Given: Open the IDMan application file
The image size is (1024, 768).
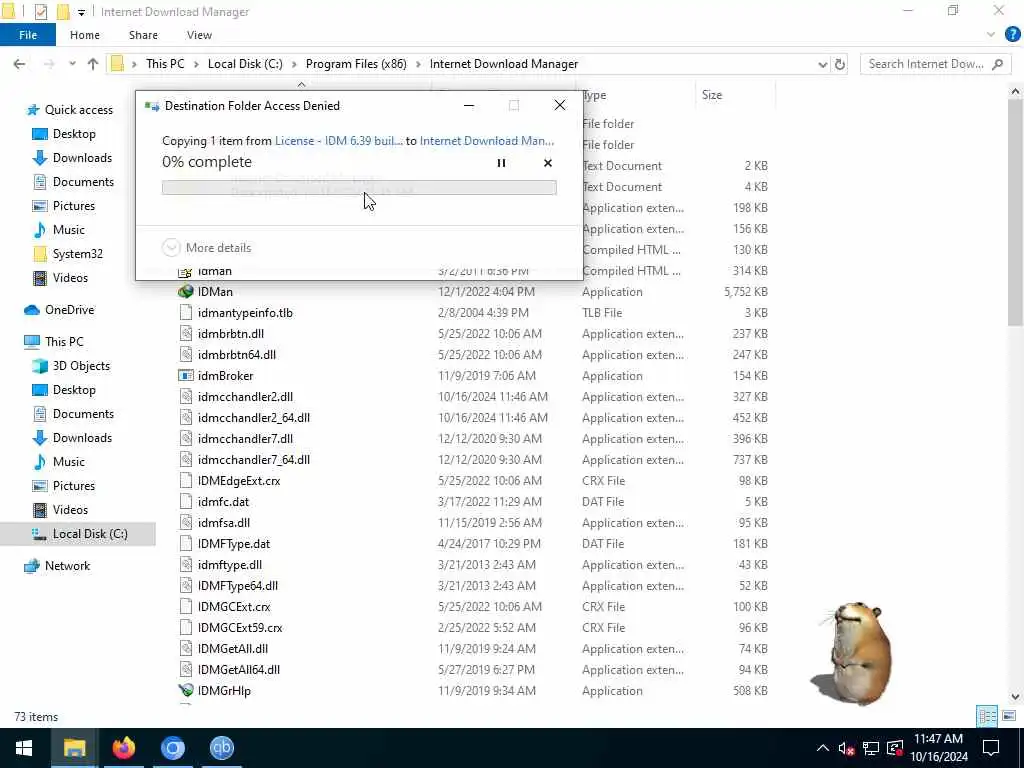Looking at the screenshot, I should (215, 292).
